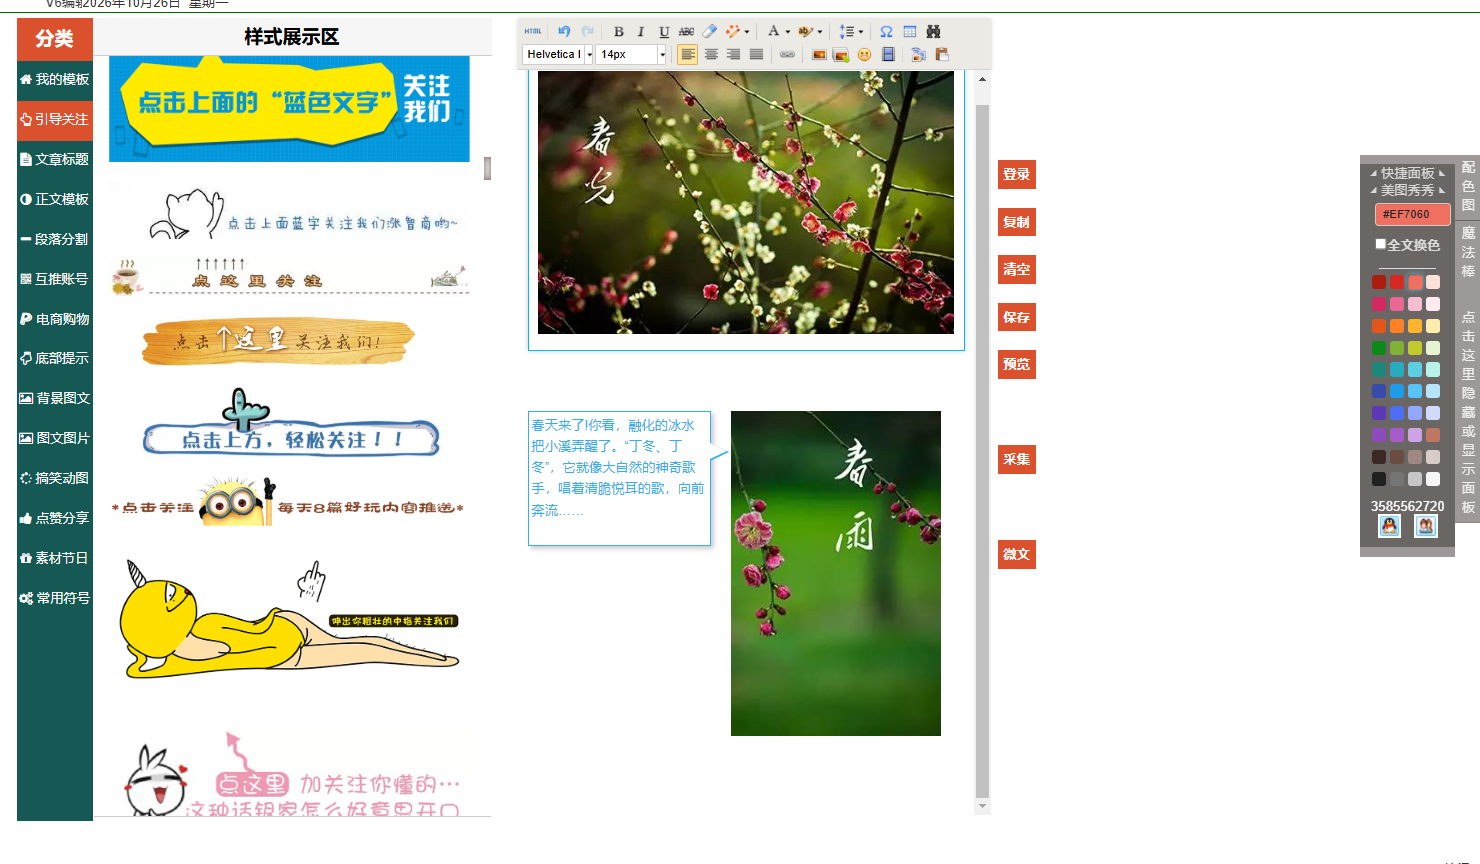1480x864 pixels.
Task: Insert a hyperlink with the link icon
Action: [787, 55]
